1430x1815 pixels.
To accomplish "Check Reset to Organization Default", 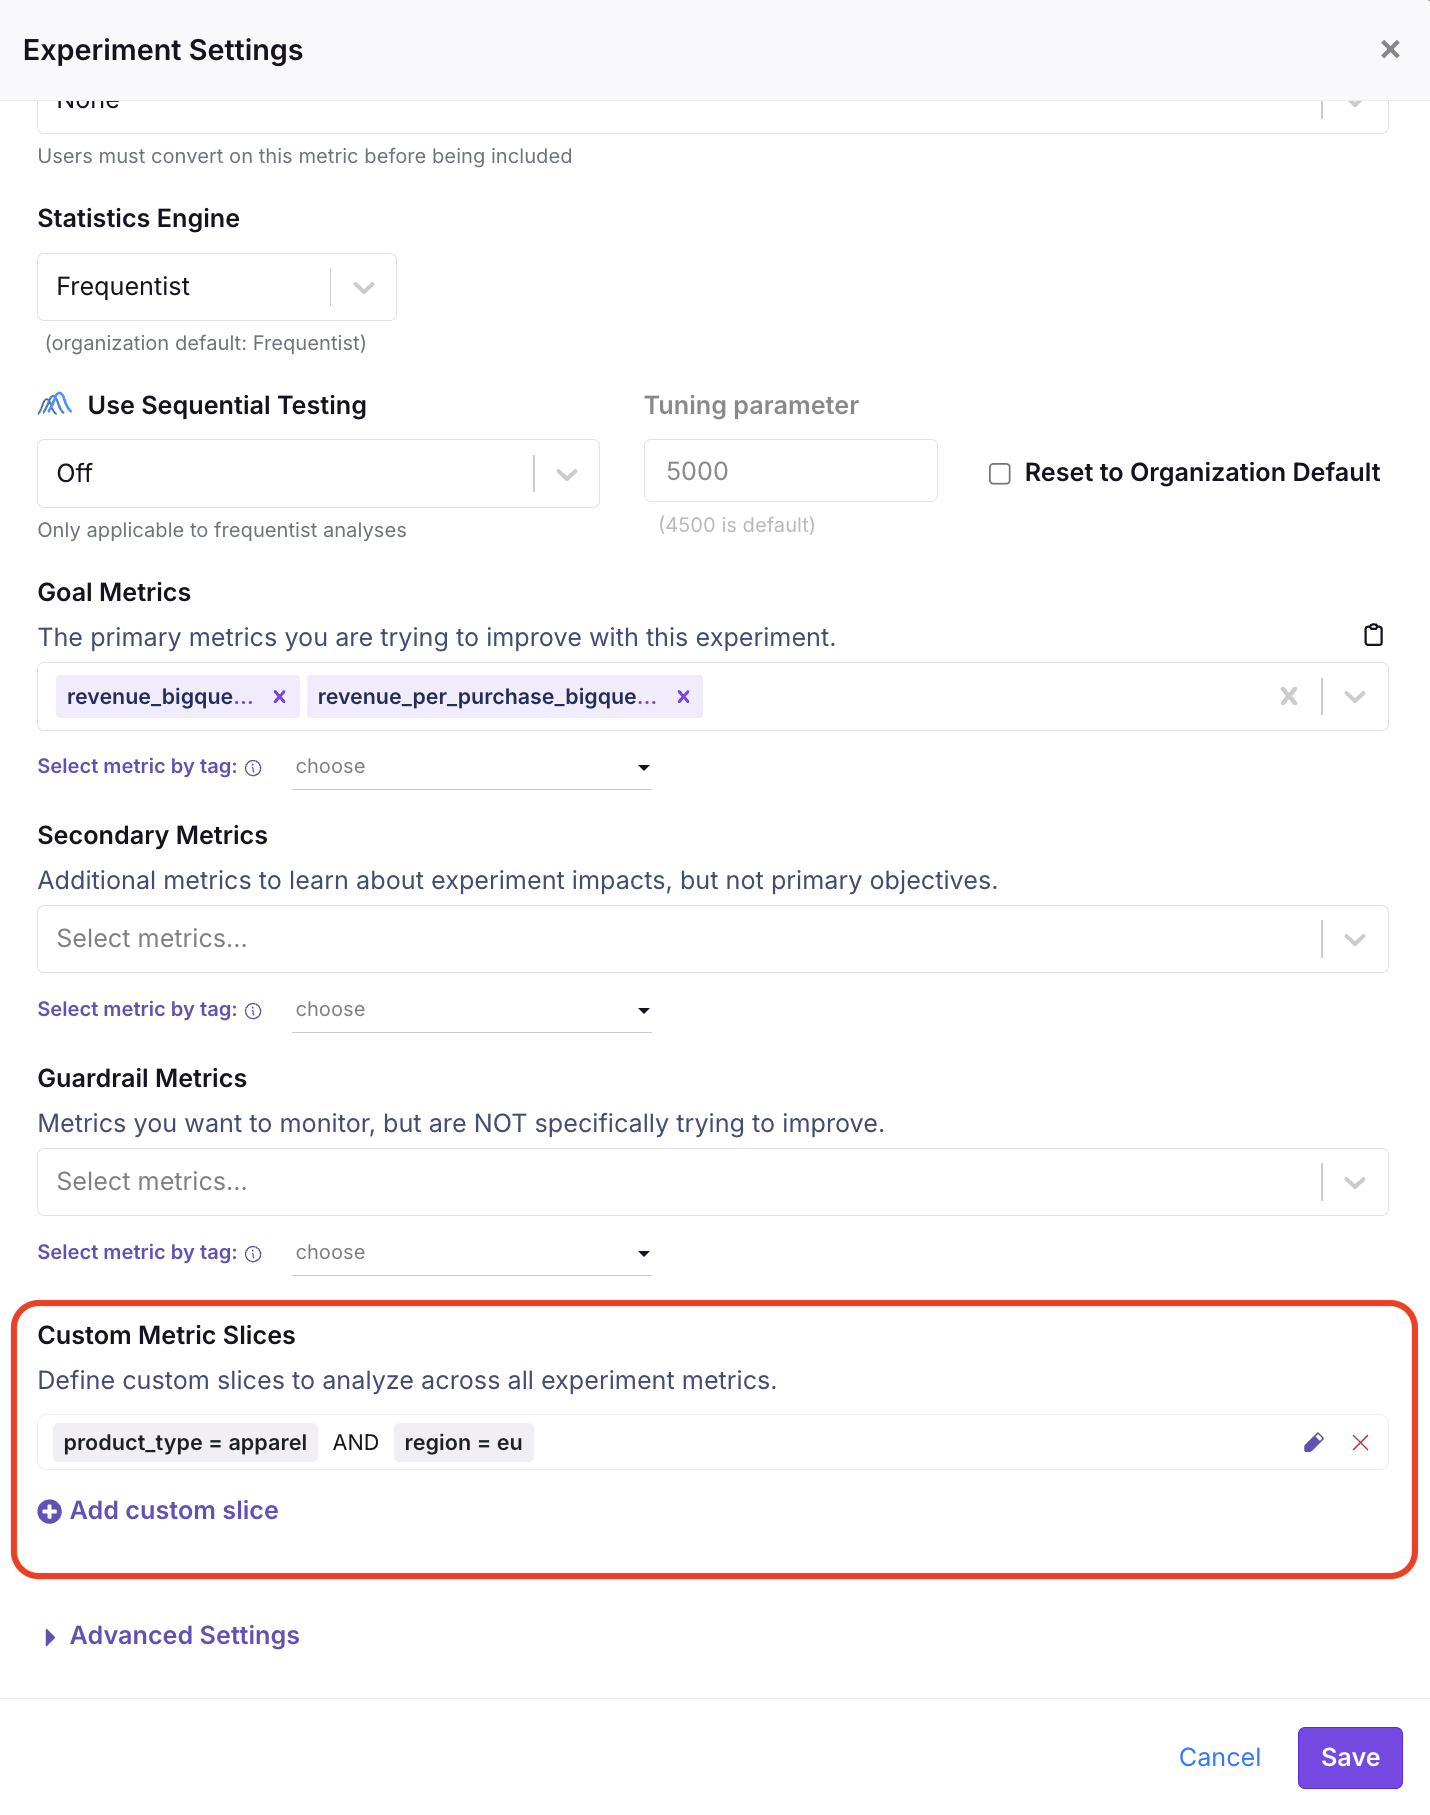I will pos(1000,473).
